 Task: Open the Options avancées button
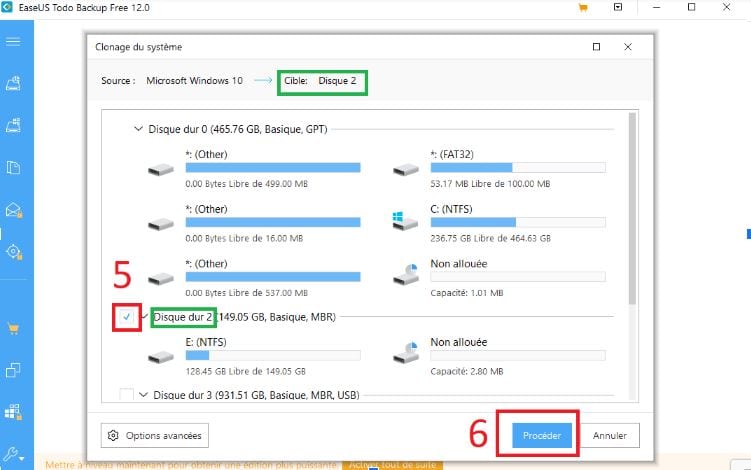[155, 436]
